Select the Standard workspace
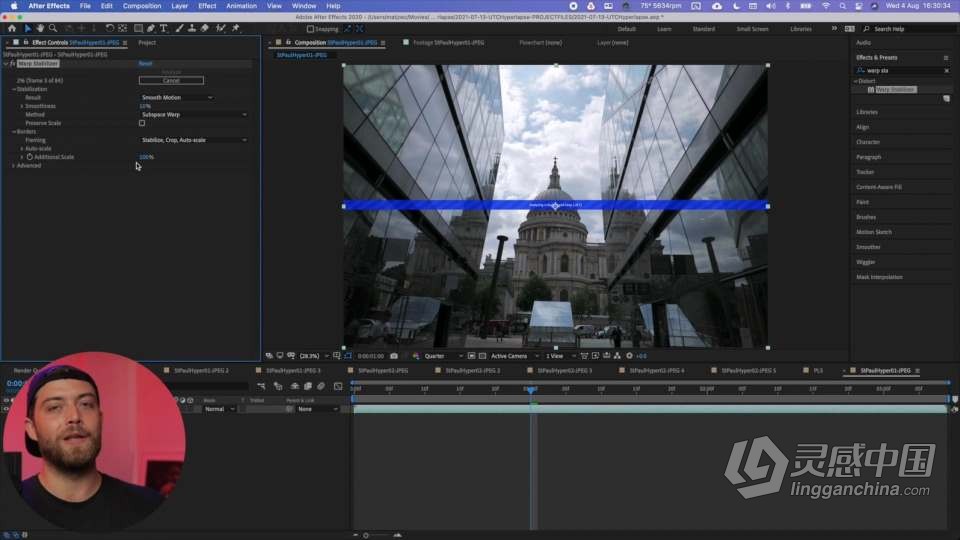The width and height of the screenshot is (960, 540). tap(703, 29)
